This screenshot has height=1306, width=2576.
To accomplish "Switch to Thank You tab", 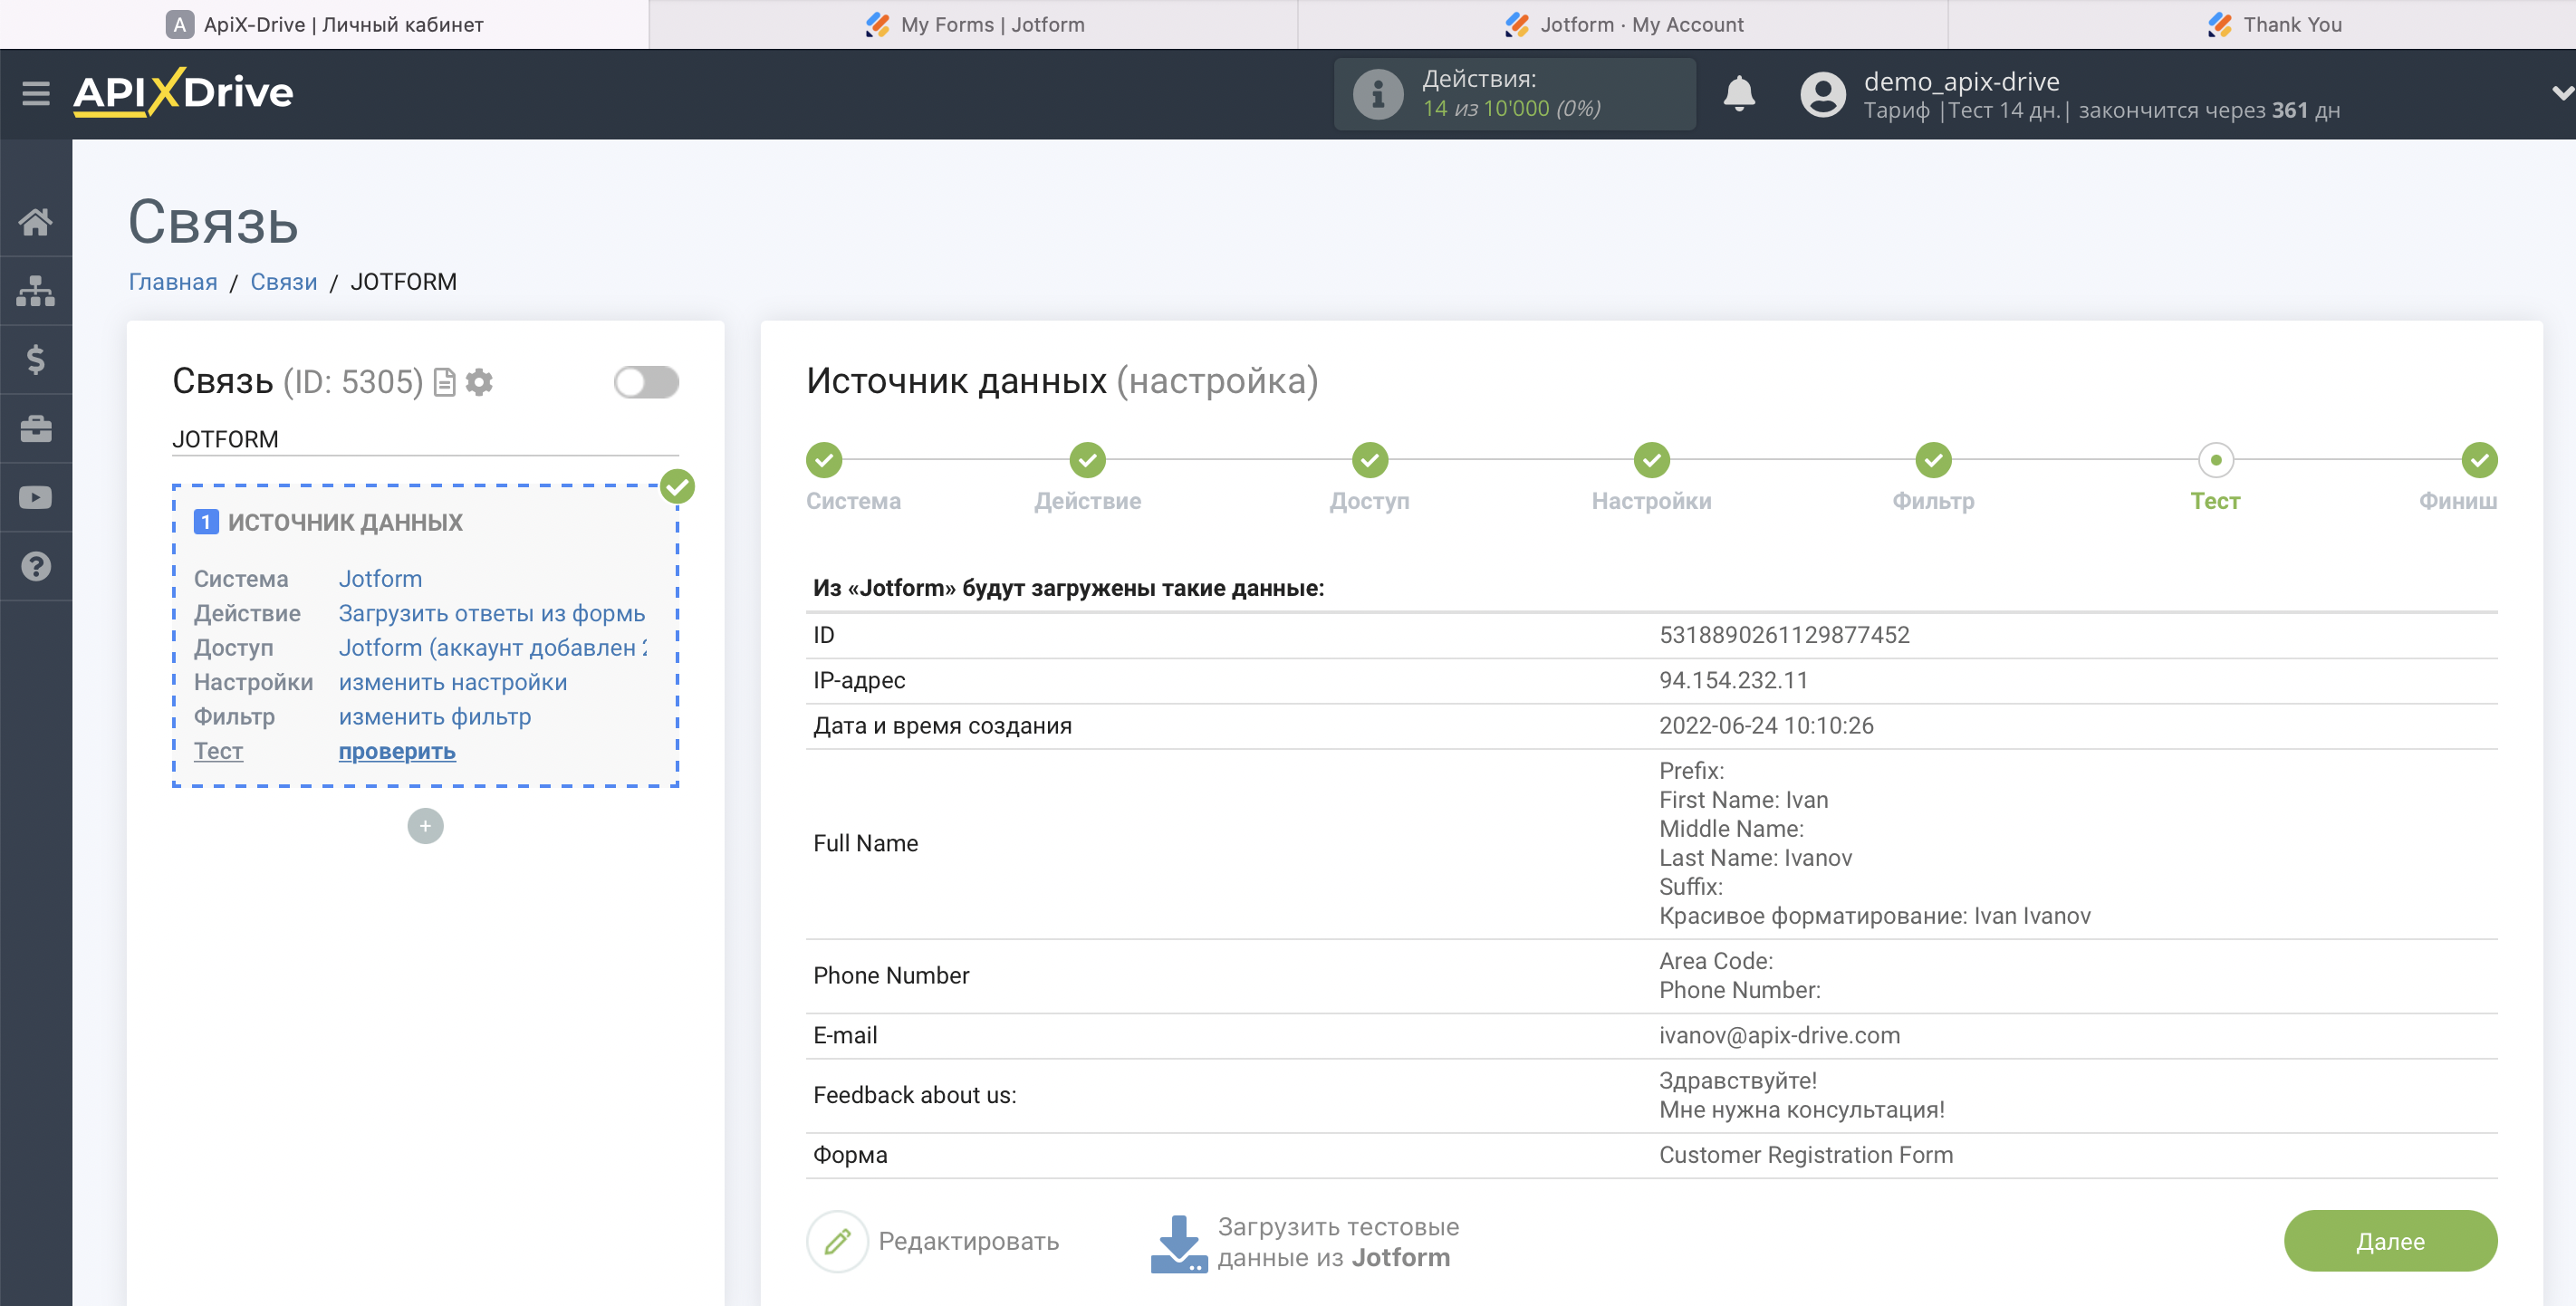I will pyautogui.click(x=2262, y=24).
